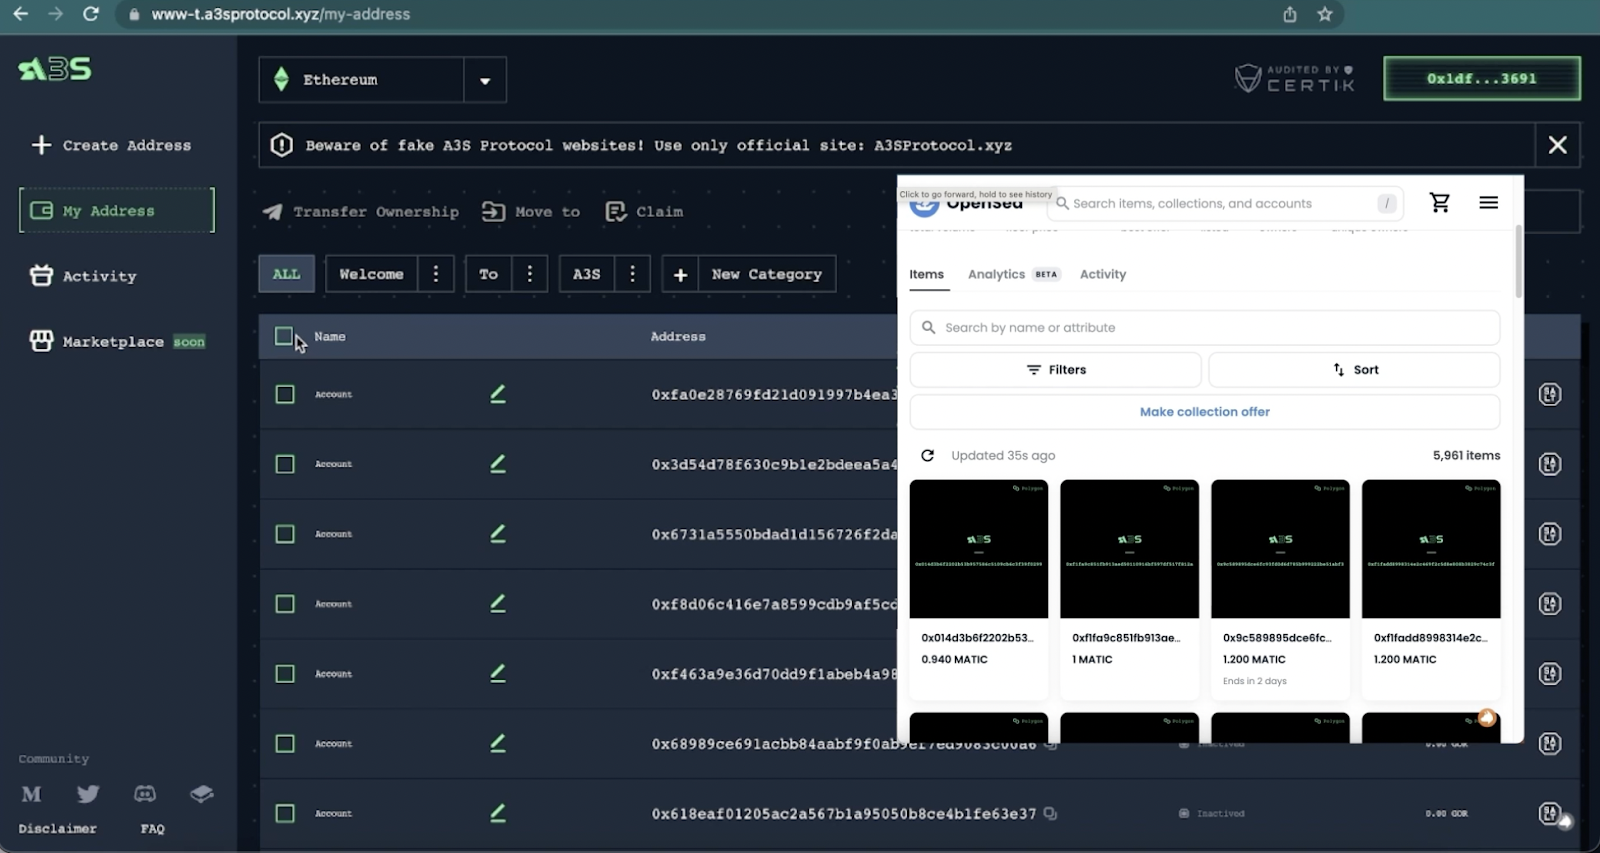Click the Medium community icon
Screen dimensions: 1600x853
(x=32, y=794)
